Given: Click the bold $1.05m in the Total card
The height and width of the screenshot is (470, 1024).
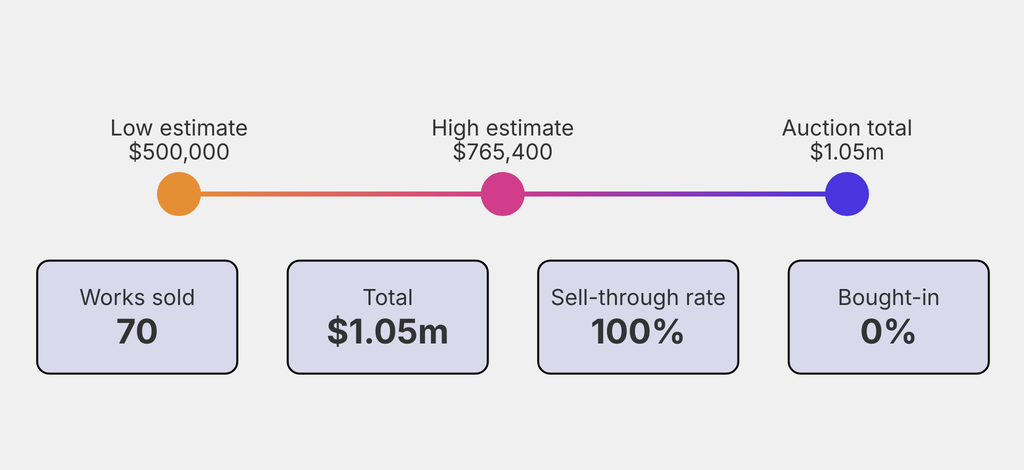Looking at the screenshot, I should click(388, 332).
